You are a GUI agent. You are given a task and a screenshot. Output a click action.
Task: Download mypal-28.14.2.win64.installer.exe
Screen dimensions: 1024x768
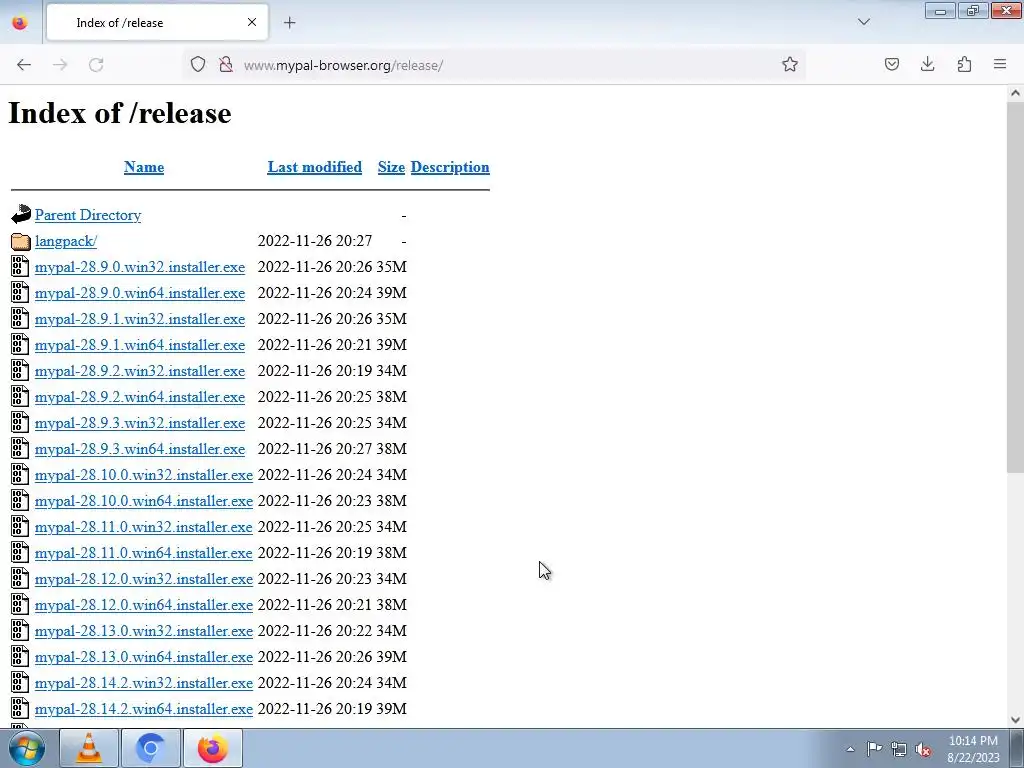(144, 709)
